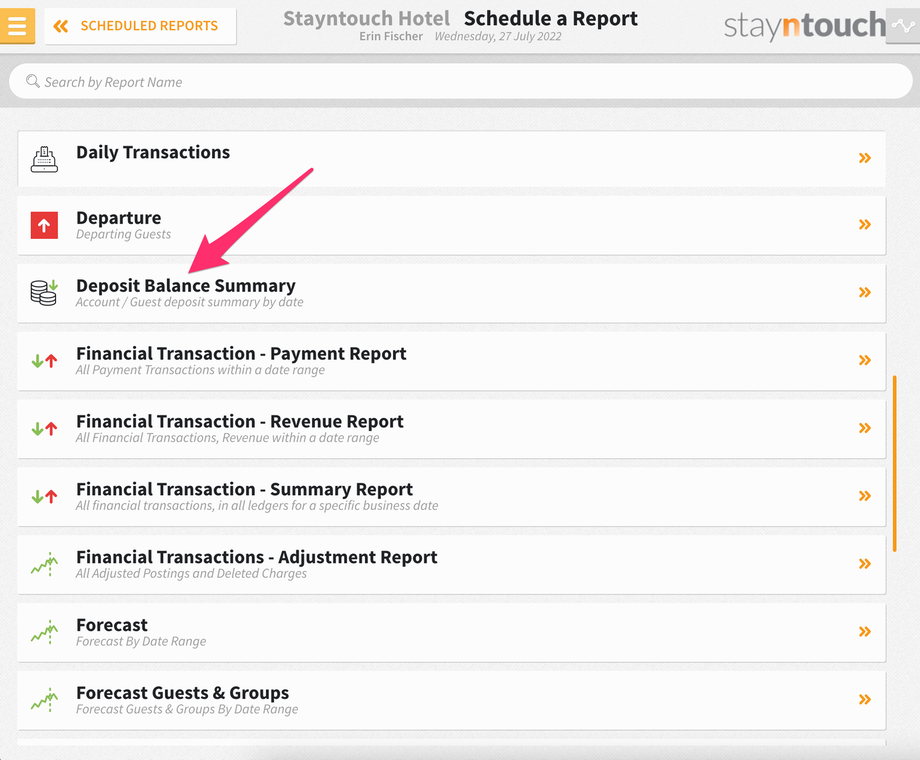Select Financial Transaction - Revenue Report title

(x=240, y=421)
